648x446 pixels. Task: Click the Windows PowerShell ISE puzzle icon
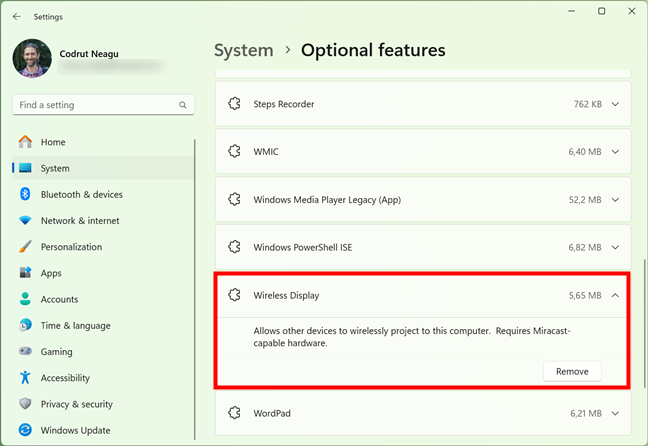coord(234,247)
